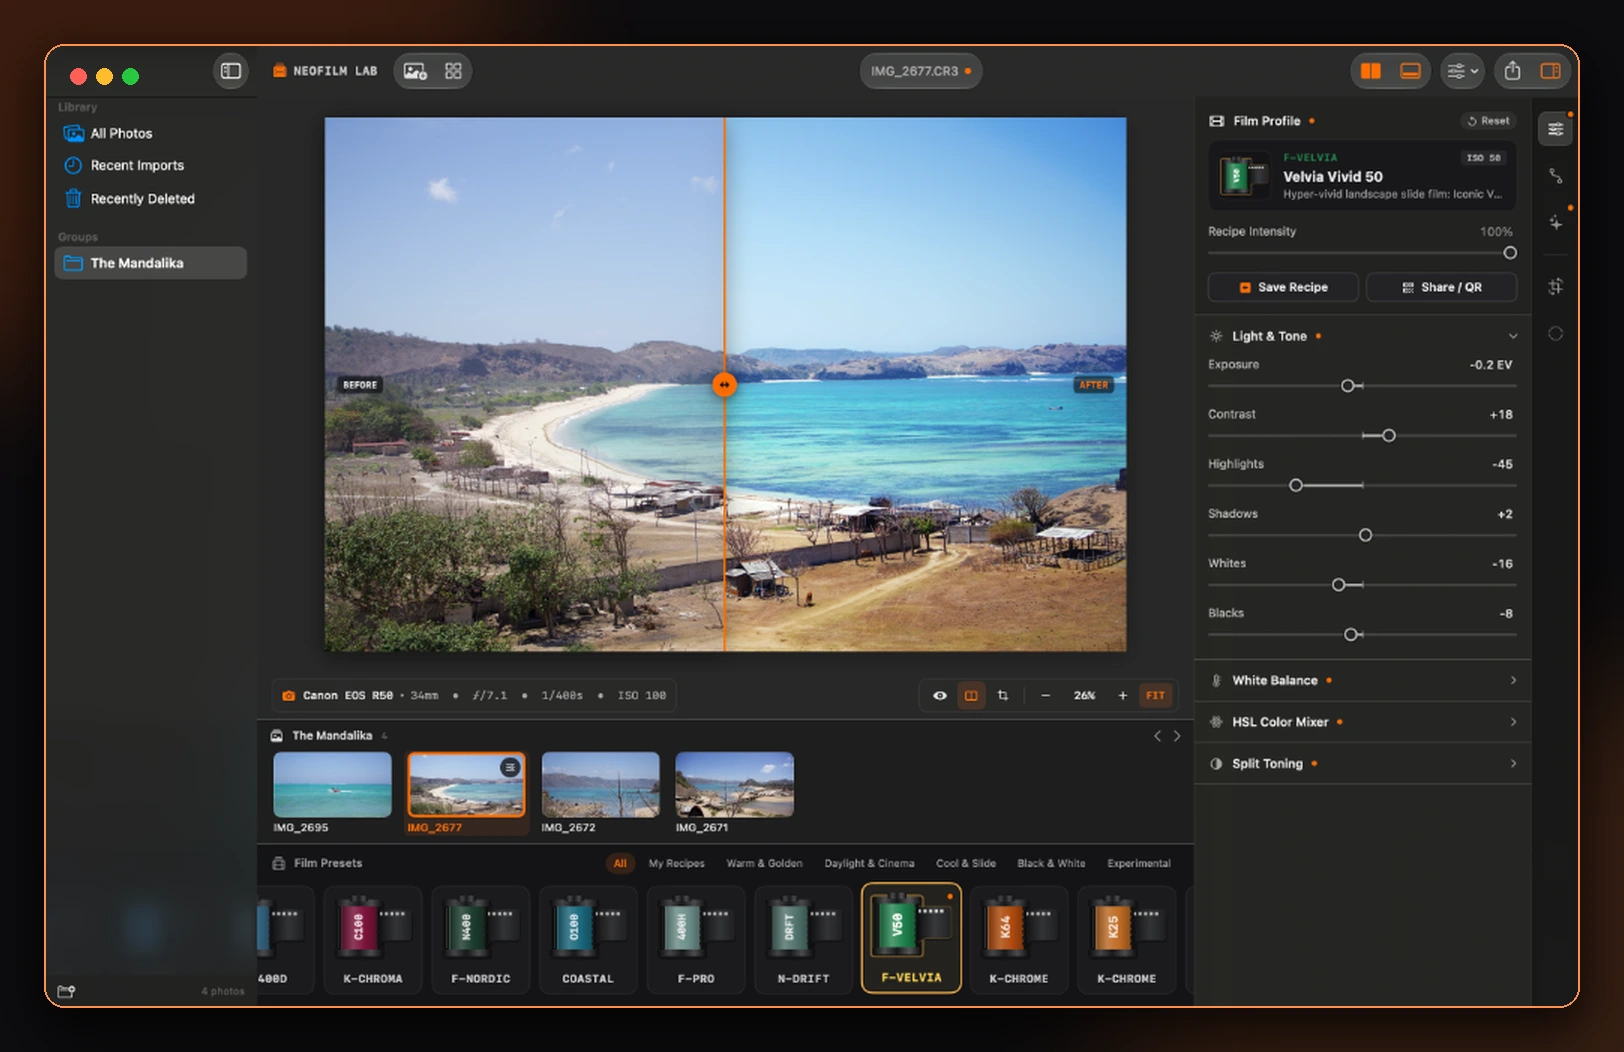Open the adjustments sliders tool tab

point(1555,129)
